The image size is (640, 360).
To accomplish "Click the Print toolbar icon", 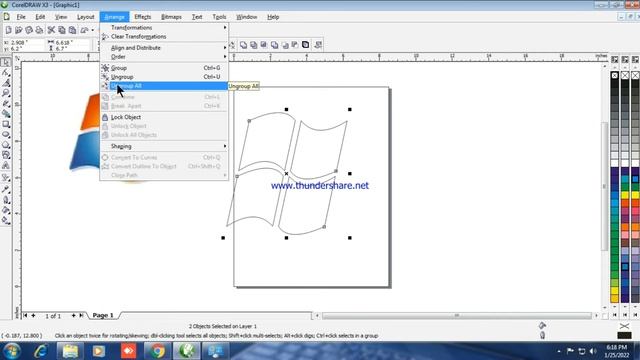I will pyautogui.click(x=39, y=30).
